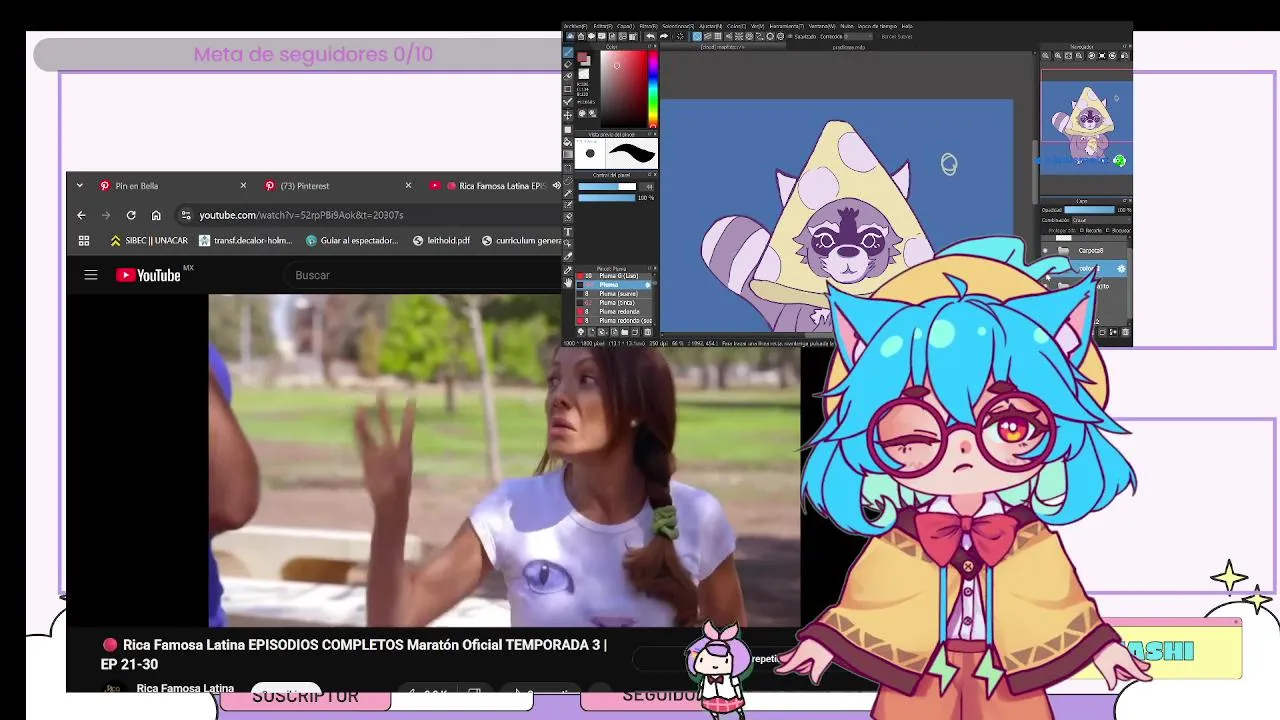Select the Hand tool
Viewport: 1280px width, 720px height.
pyautogui.click(x=567, y=283)
